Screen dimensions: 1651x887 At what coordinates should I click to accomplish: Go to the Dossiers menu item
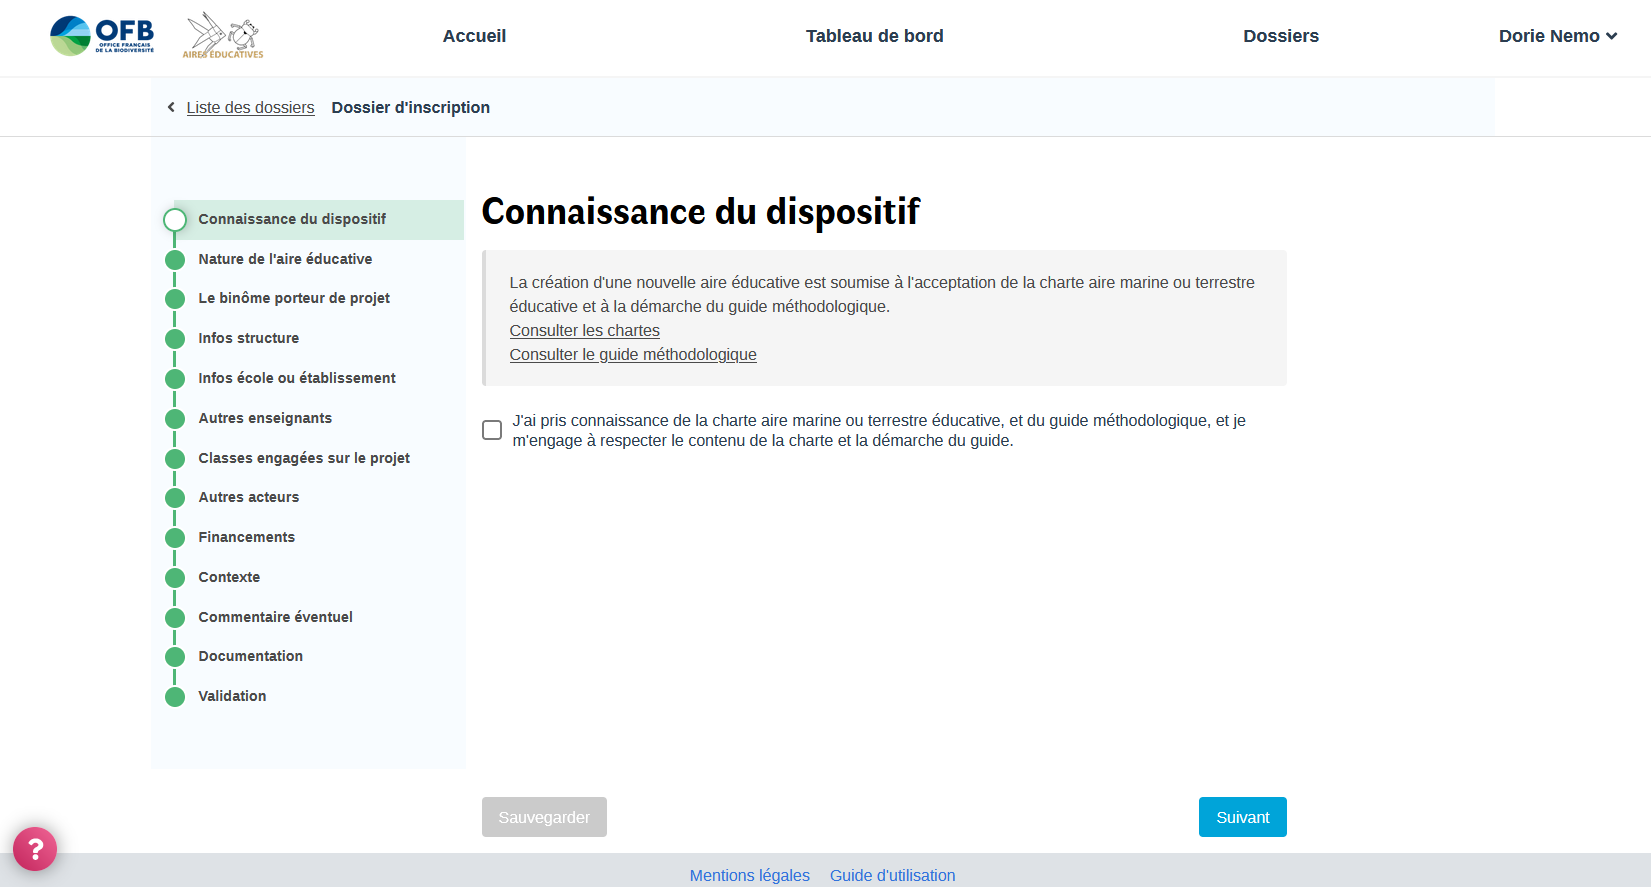(1280, 36)
